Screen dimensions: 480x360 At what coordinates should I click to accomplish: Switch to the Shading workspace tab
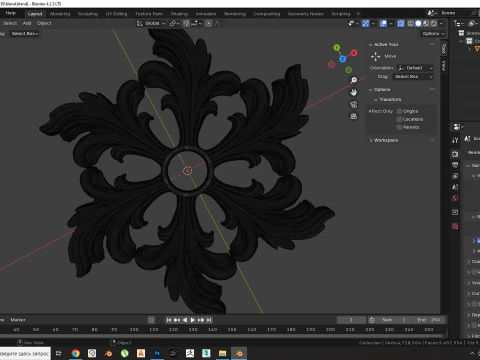[179, 14]
